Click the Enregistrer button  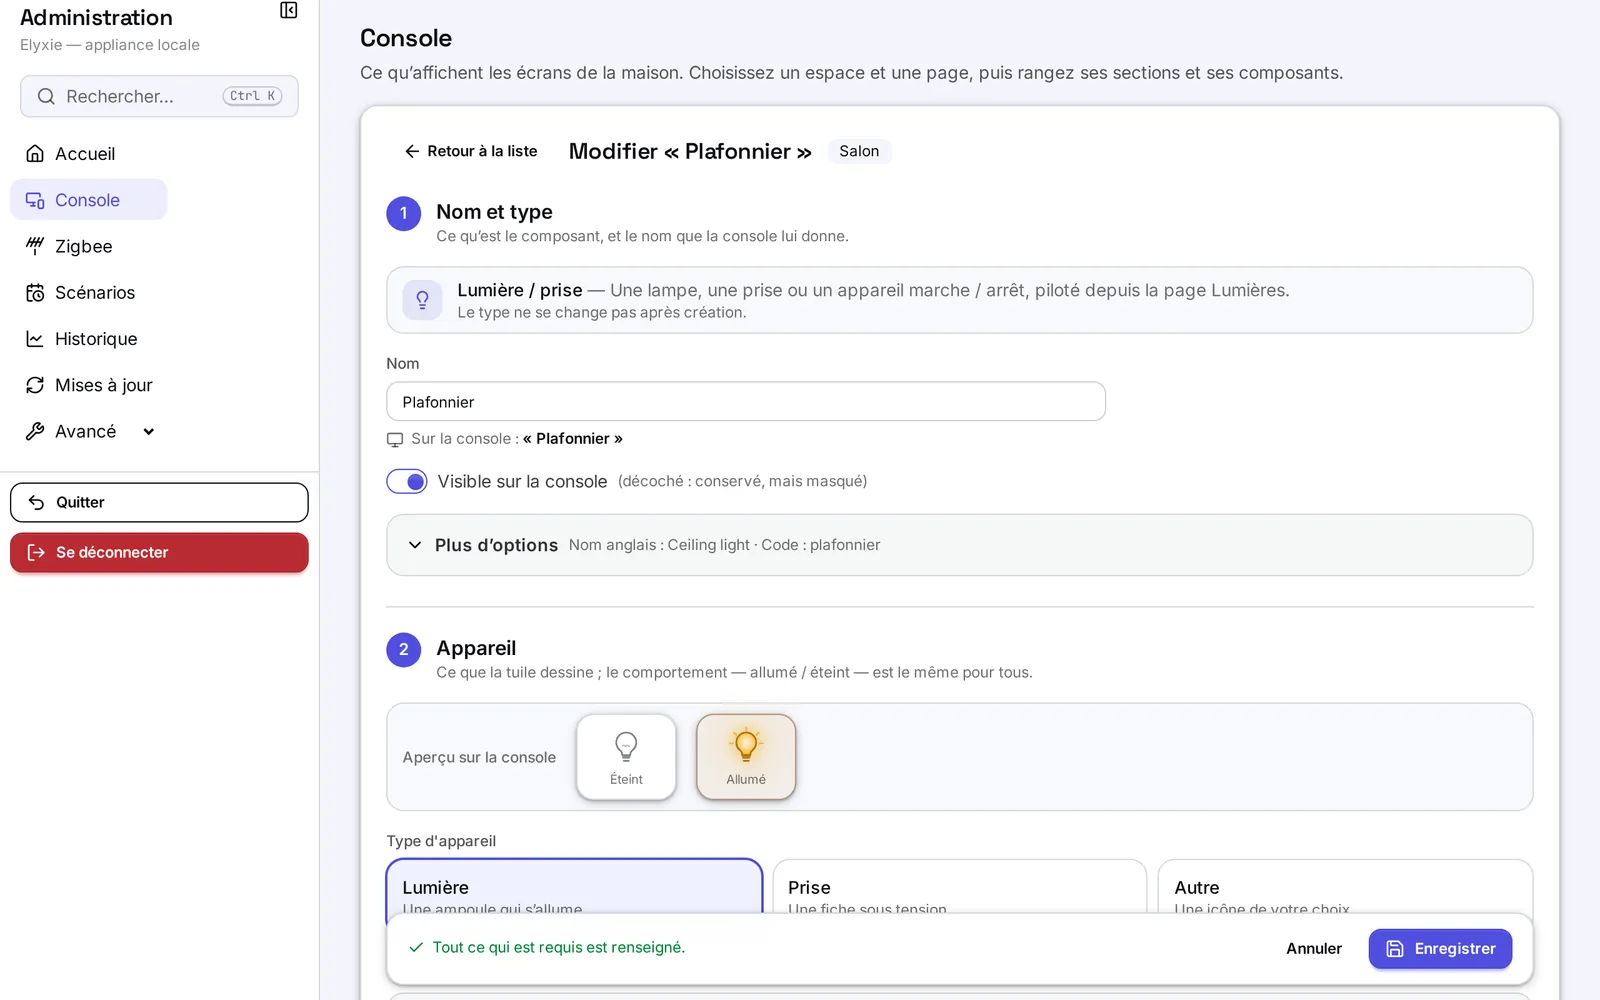click(1440, 949)
